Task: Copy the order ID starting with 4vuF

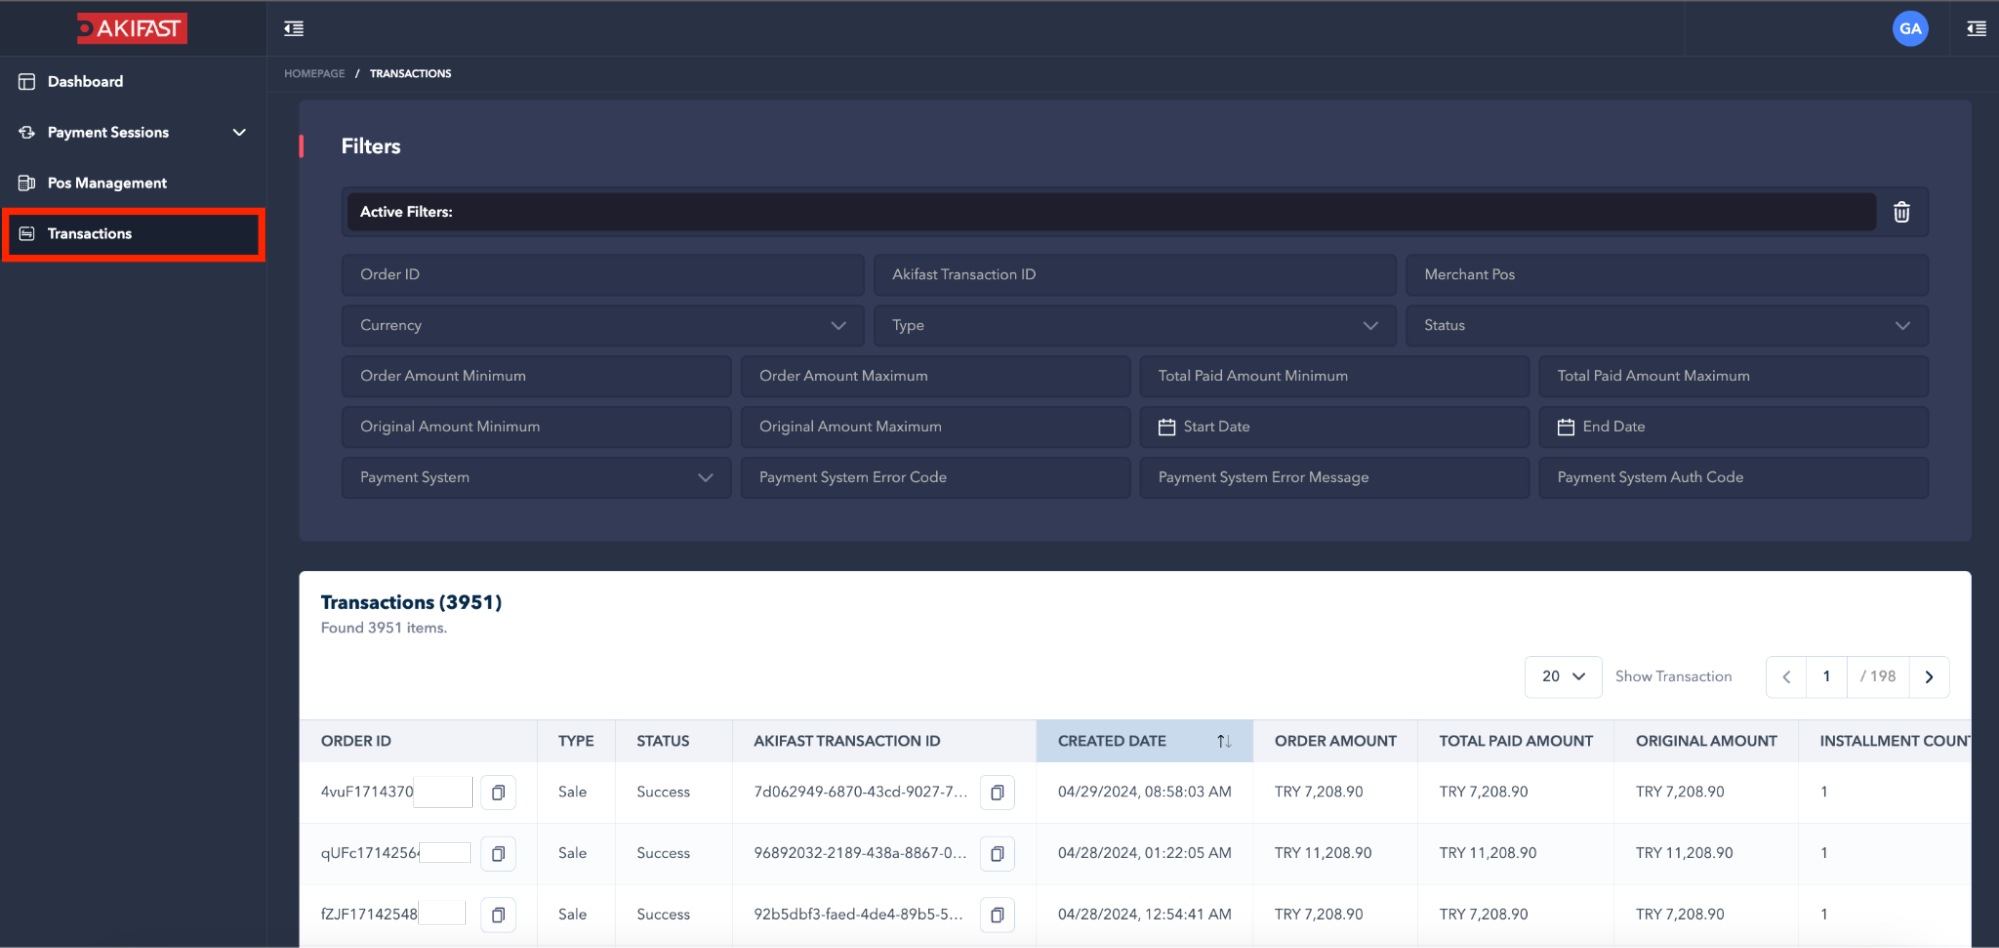Action: click(498, 792)
